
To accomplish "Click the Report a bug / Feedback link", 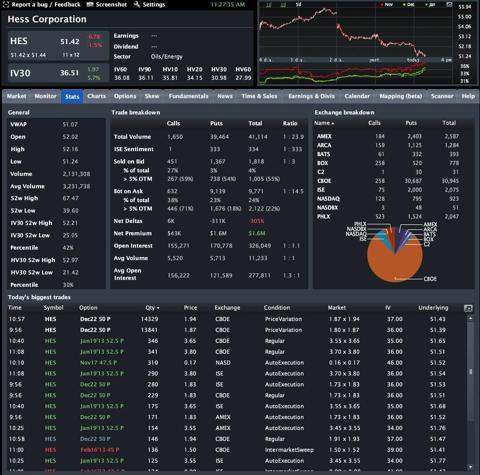I will 46,5.
